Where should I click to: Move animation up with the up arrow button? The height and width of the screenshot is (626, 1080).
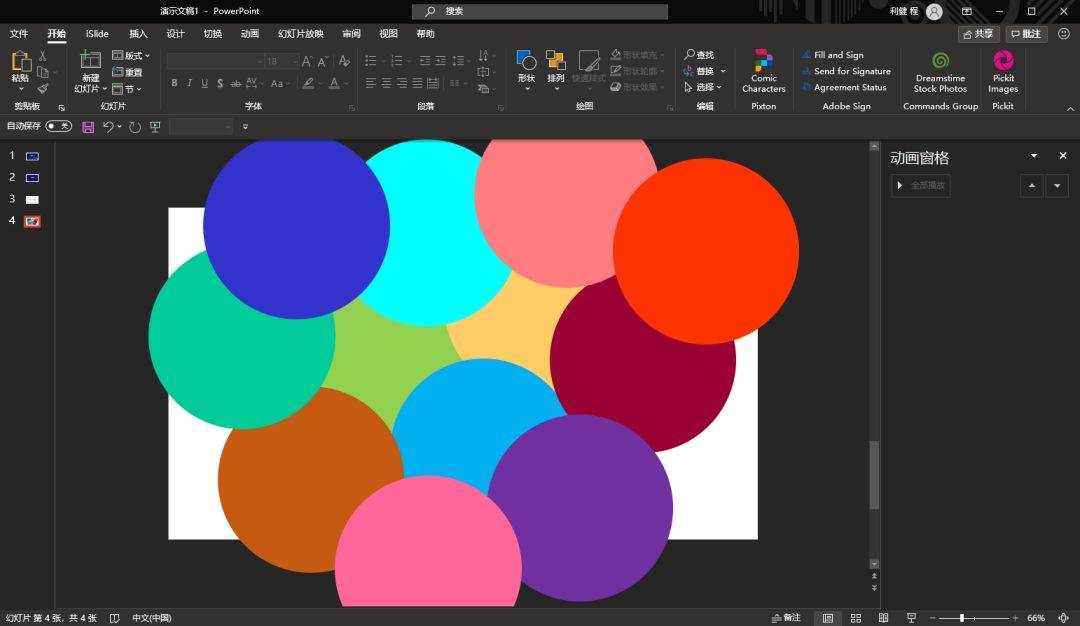click(x=1031, y=185)
